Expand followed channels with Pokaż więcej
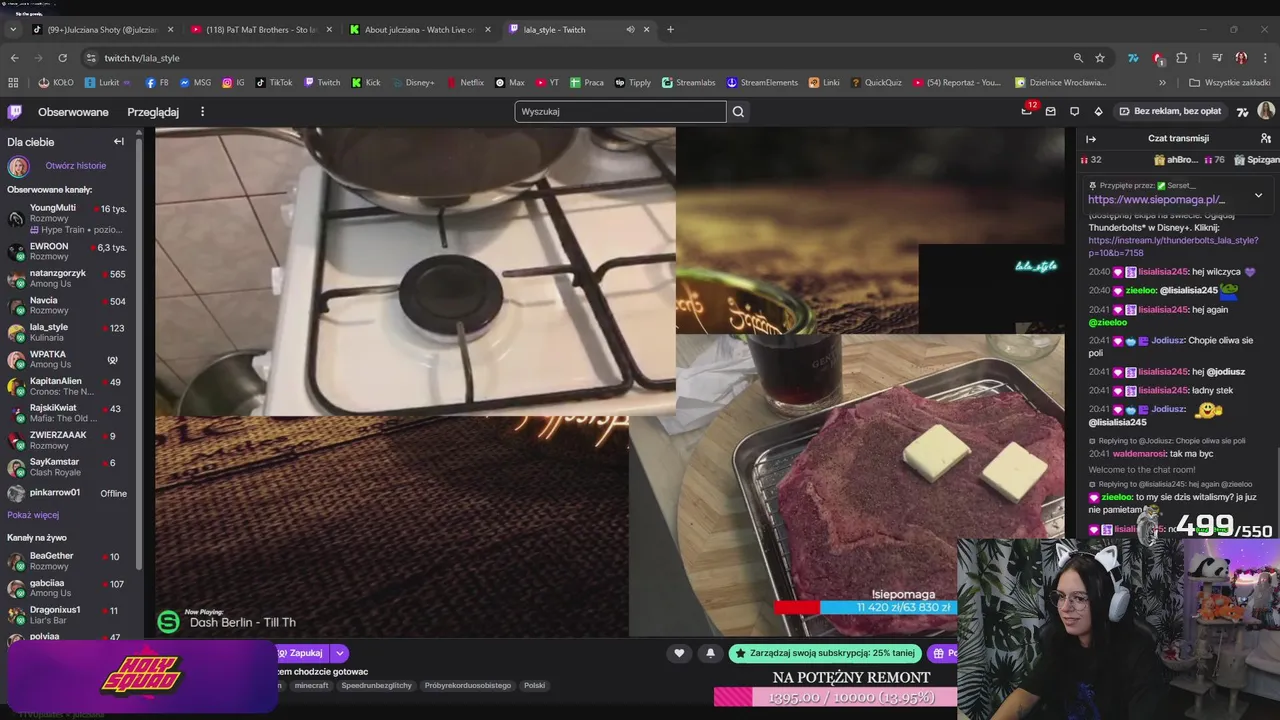Screen dimensions: 1280x720 (33, 515)
